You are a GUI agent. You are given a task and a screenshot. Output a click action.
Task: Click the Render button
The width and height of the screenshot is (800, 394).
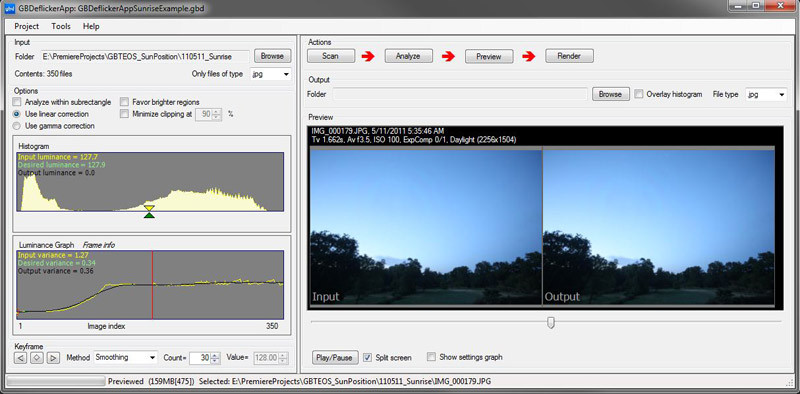(569, 56)
